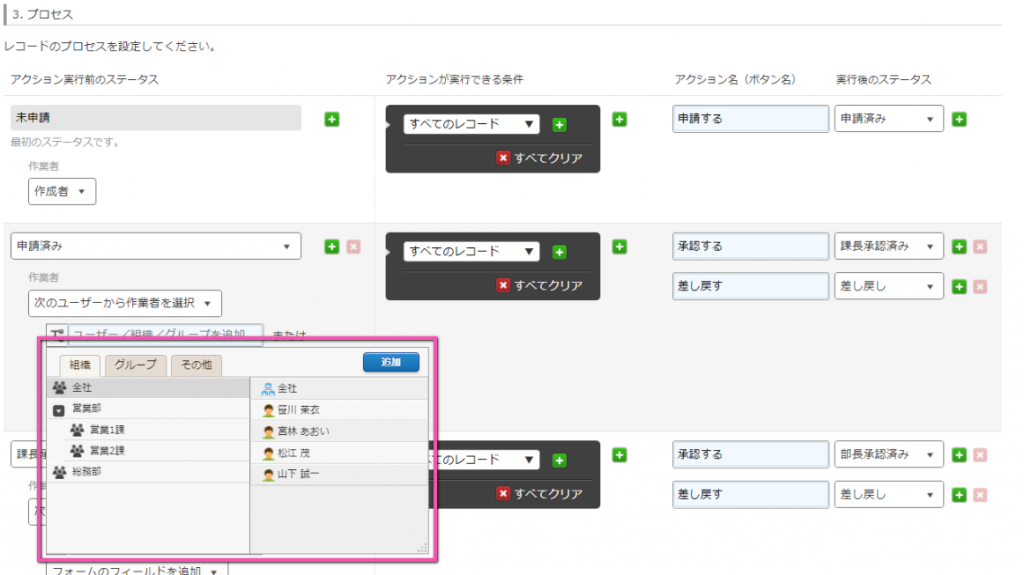
Task: Add condition inside 申請済み row's condition box
Action: pos(560,252)
